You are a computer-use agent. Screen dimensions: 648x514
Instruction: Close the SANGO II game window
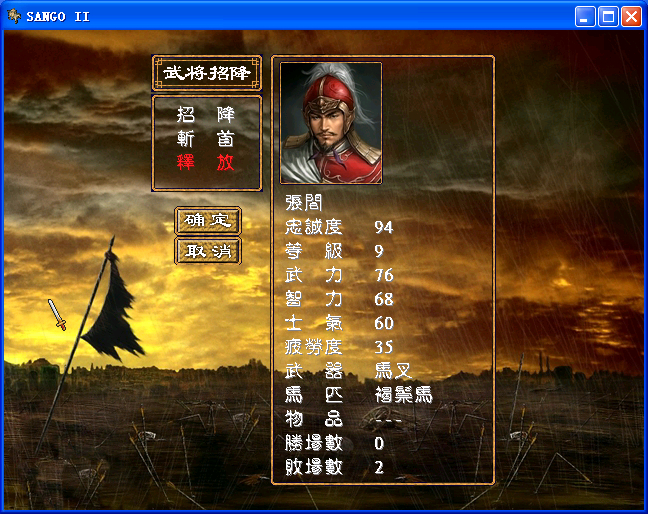631,17
